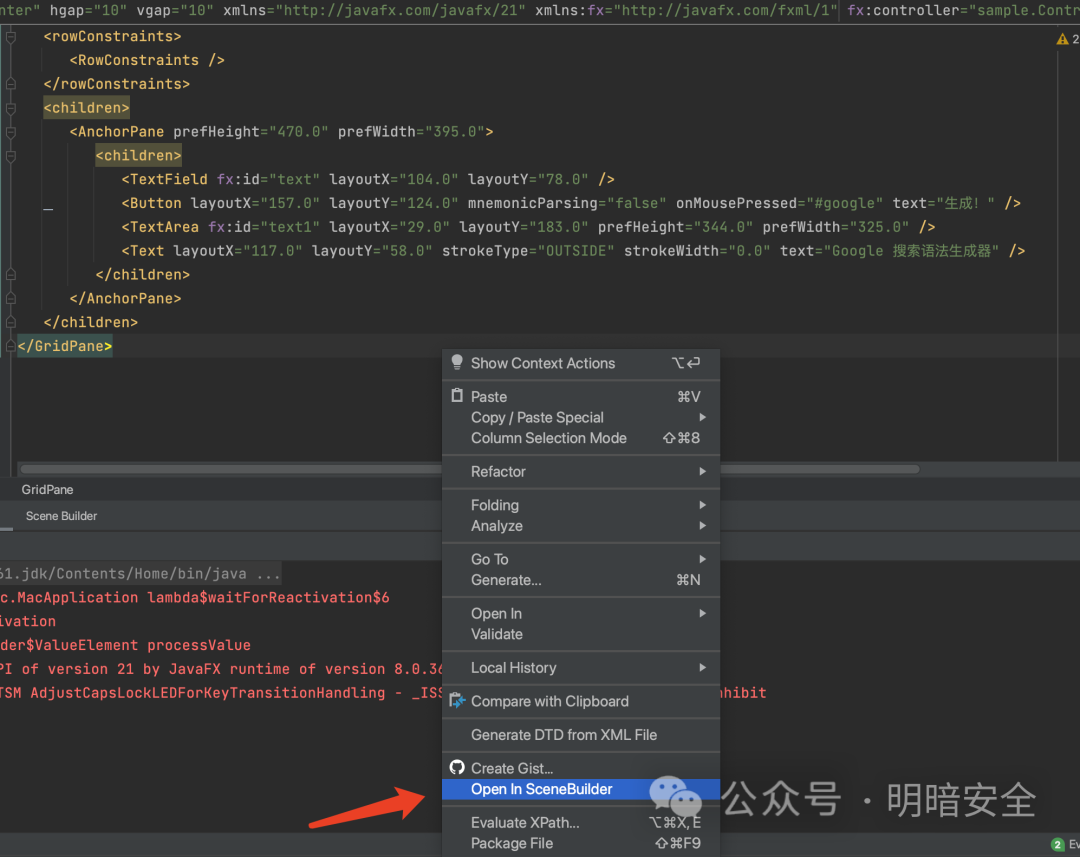Click the Compare with Clipboard icon

pyautogui.click(x=457, y=701)
